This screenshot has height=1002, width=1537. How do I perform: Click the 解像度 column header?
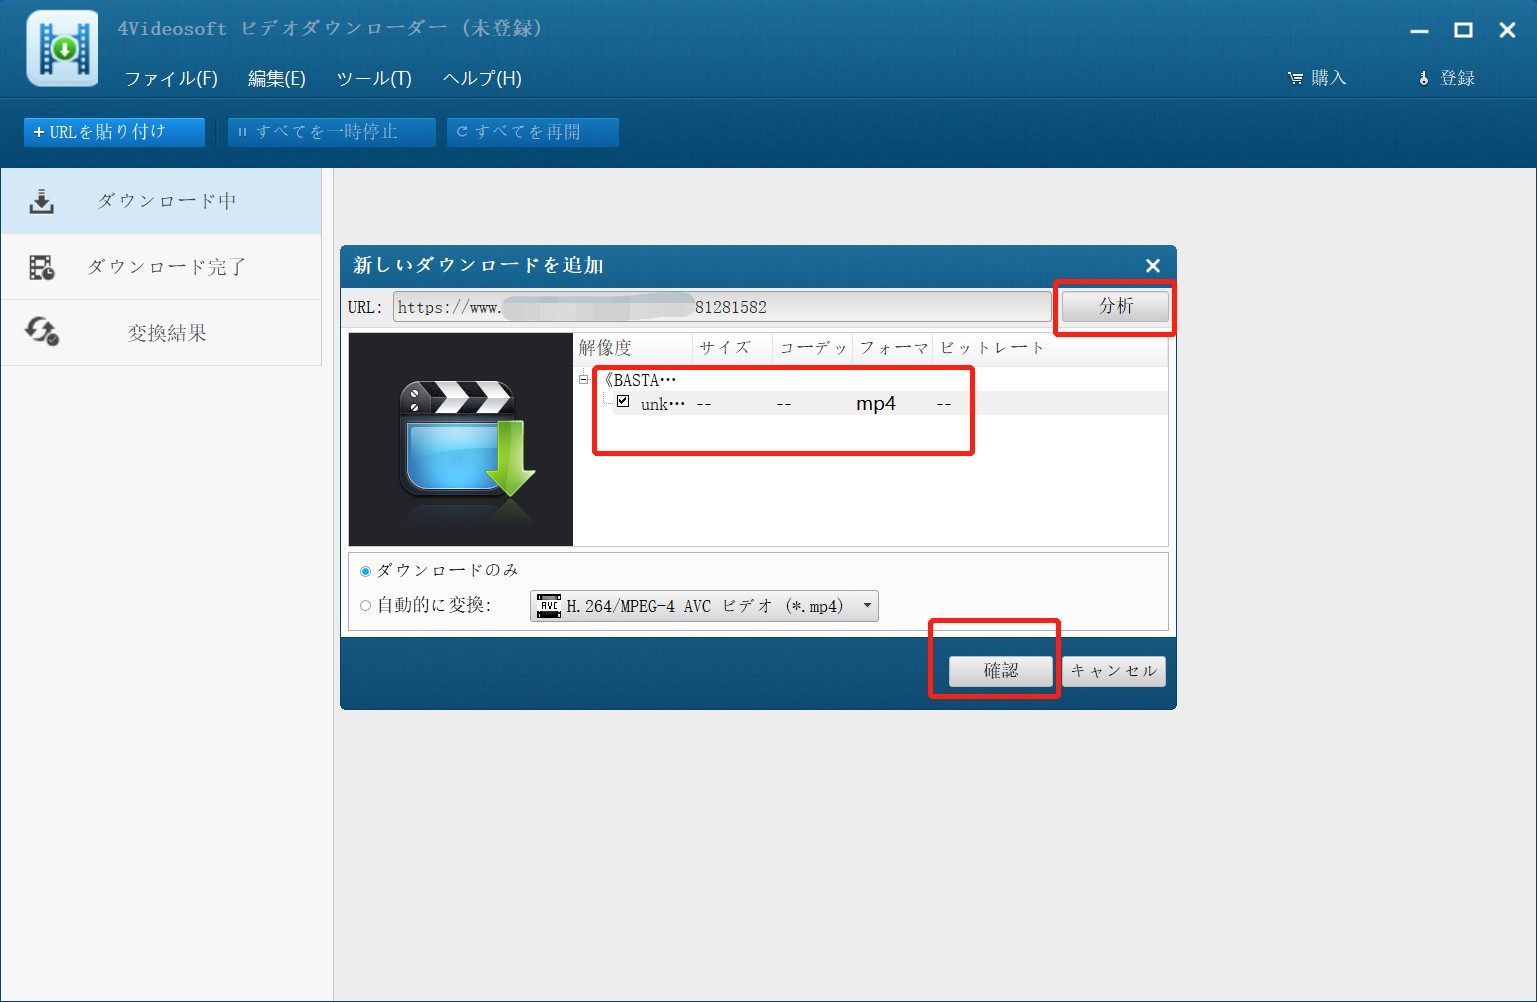pyautogui.click(x=634, y=348)
